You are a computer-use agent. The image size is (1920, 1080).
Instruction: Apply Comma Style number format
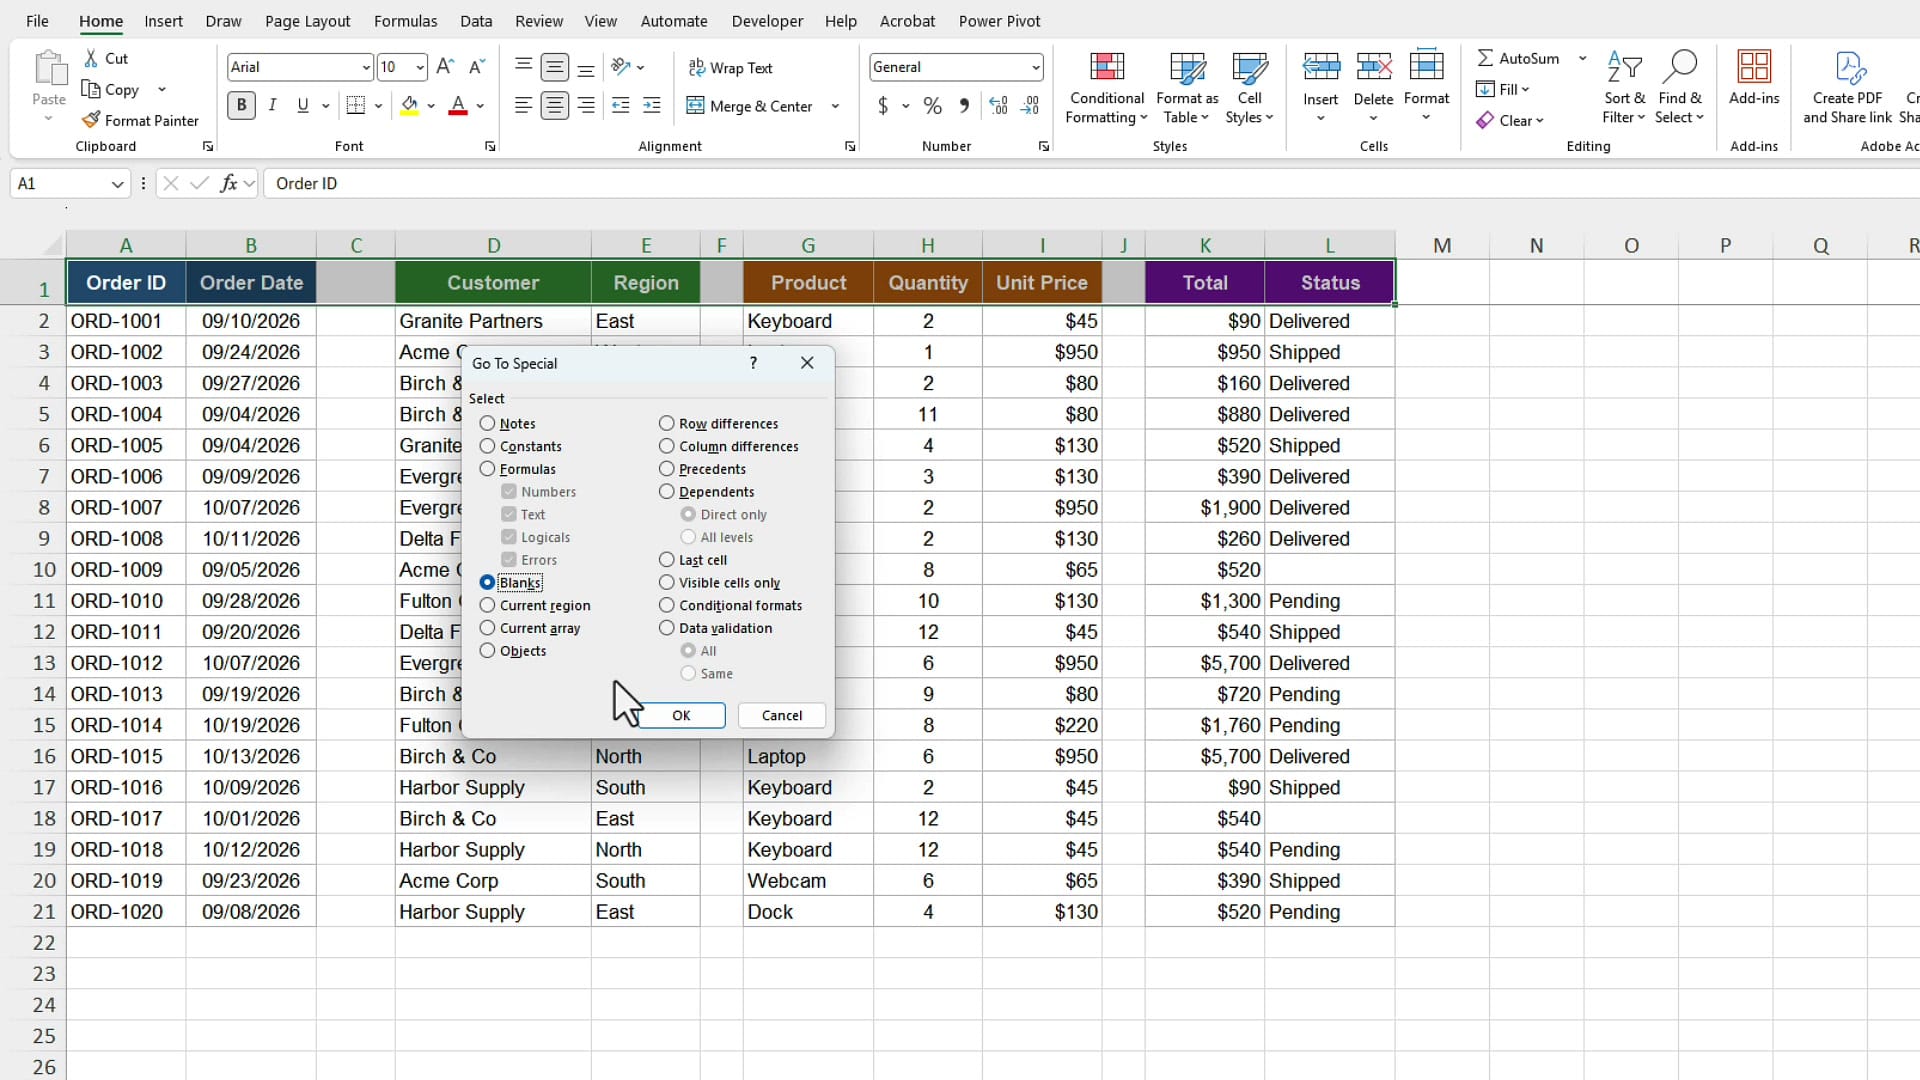[x=964, y=105]
